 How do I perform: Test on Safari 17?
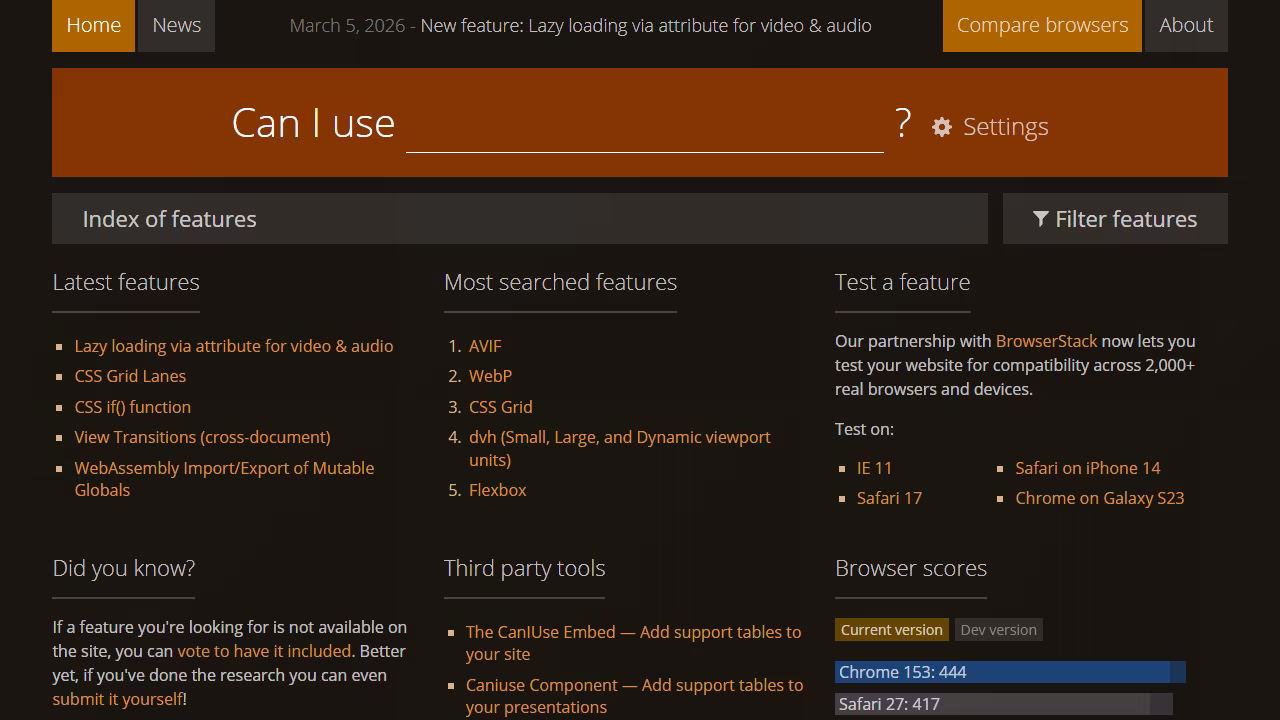point(889,498)
